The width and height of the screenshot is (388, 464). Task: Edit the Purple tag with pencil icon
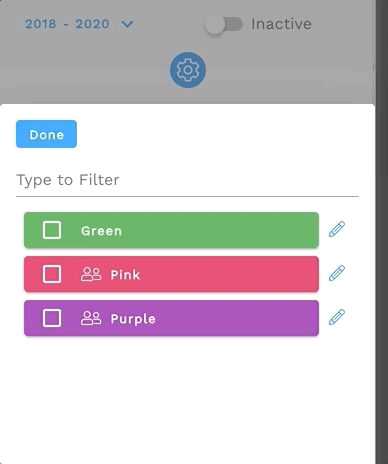[337, 317]
